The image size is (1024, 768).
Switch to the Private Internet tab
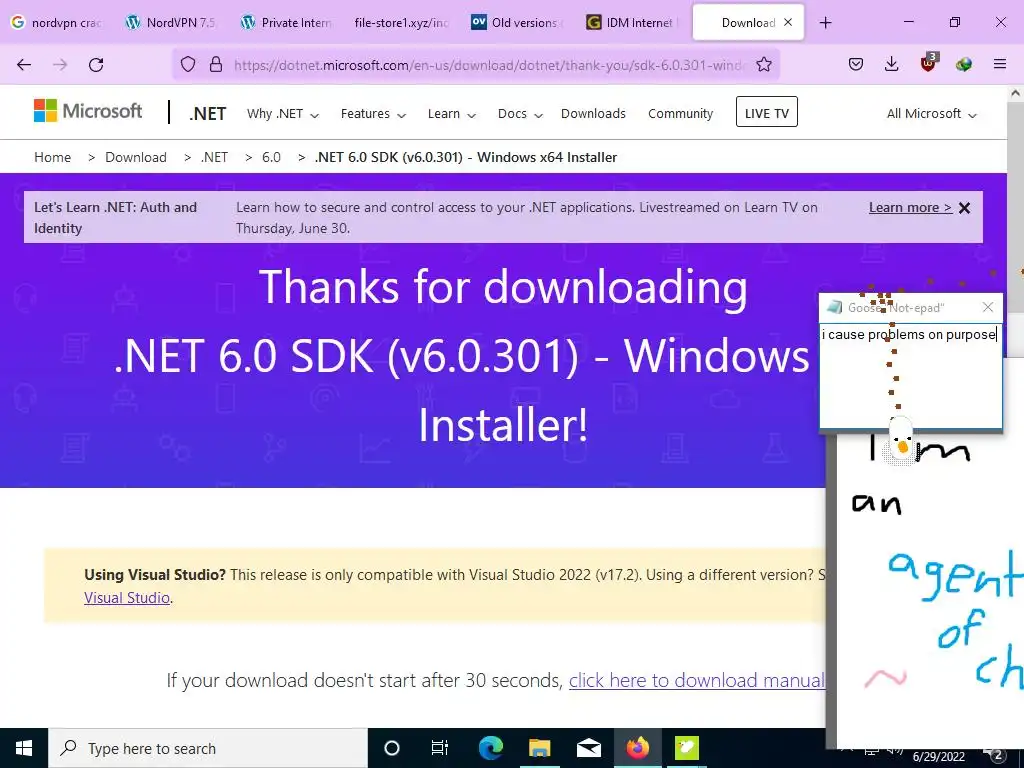coord(287,22)
